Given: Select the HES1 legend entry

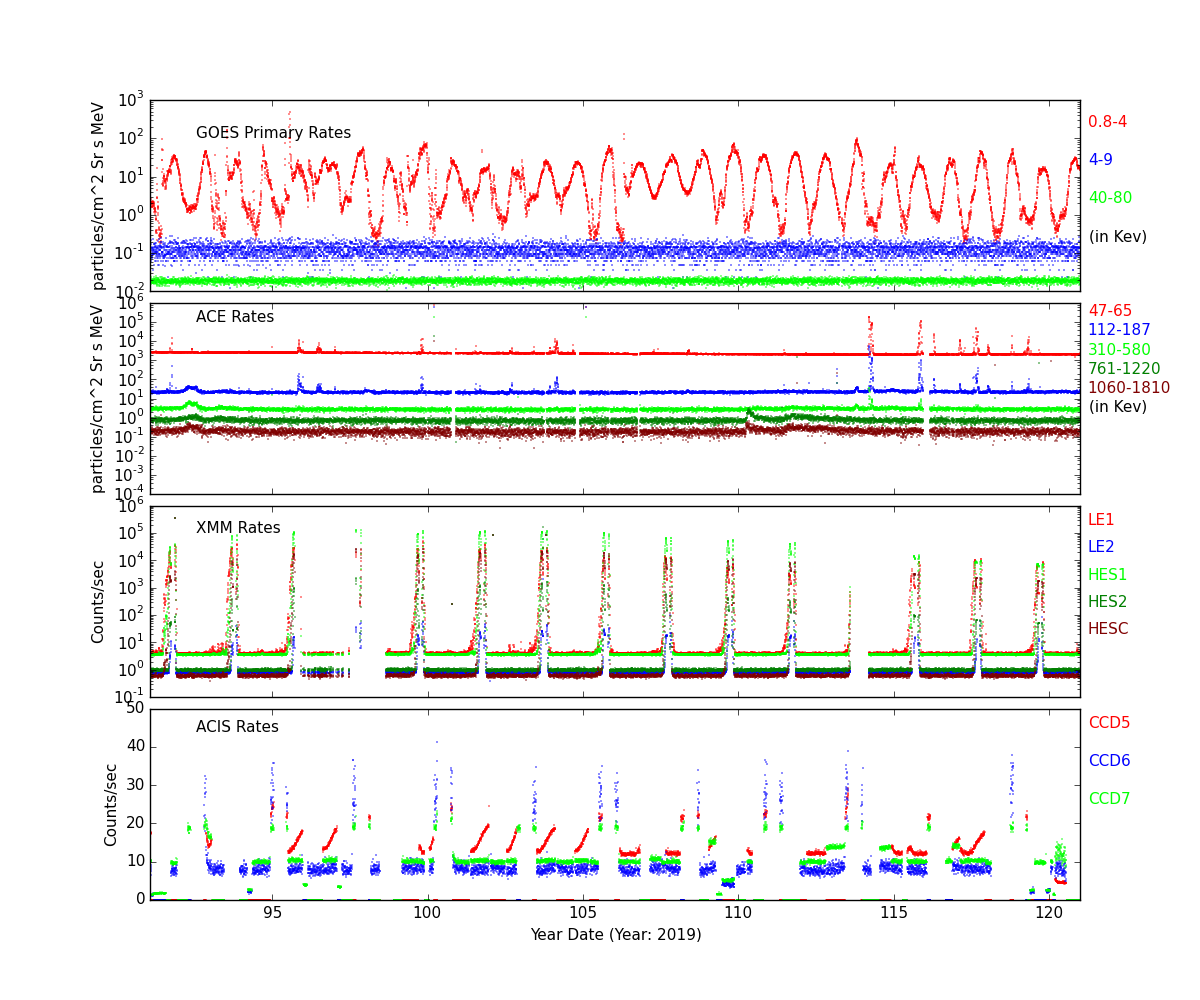Looking at the screenshot, I should 1107,575.
